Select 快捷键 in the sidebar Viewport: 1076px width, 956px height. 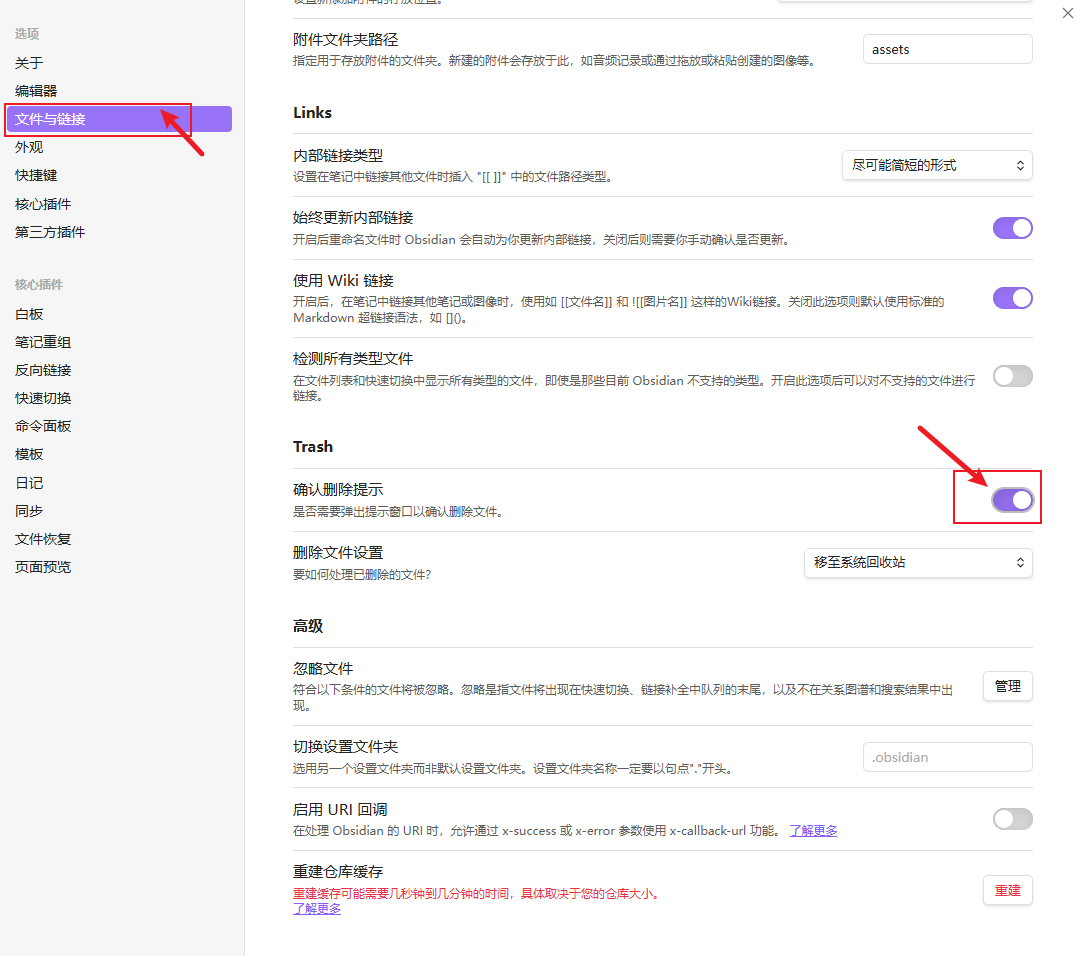(36, 175)
